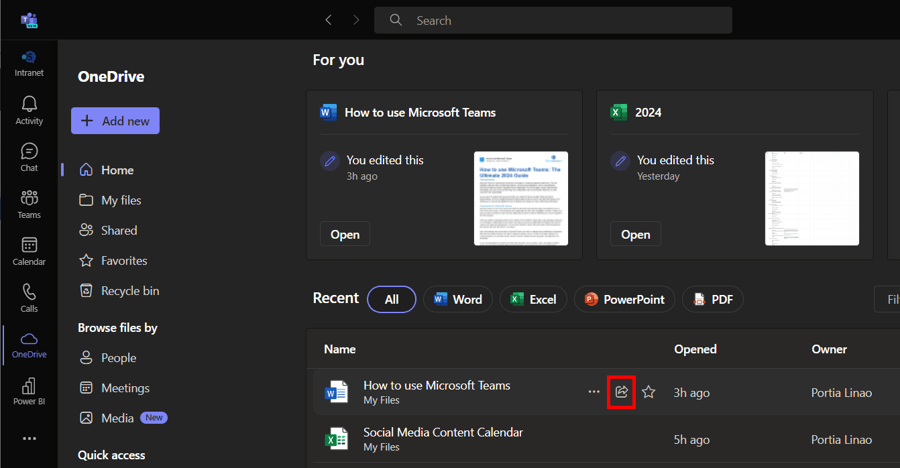900x468 pixels.
Task: Click in the Search field
Action: coord(553,20)
